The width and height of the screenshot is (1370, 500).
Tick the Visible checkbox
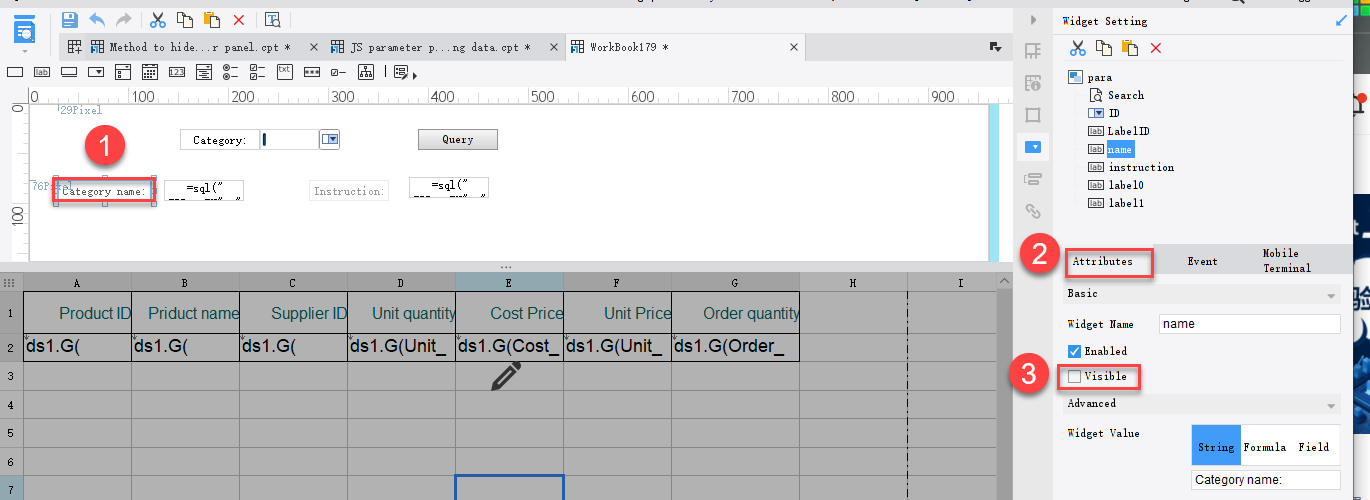[1074, 377]
